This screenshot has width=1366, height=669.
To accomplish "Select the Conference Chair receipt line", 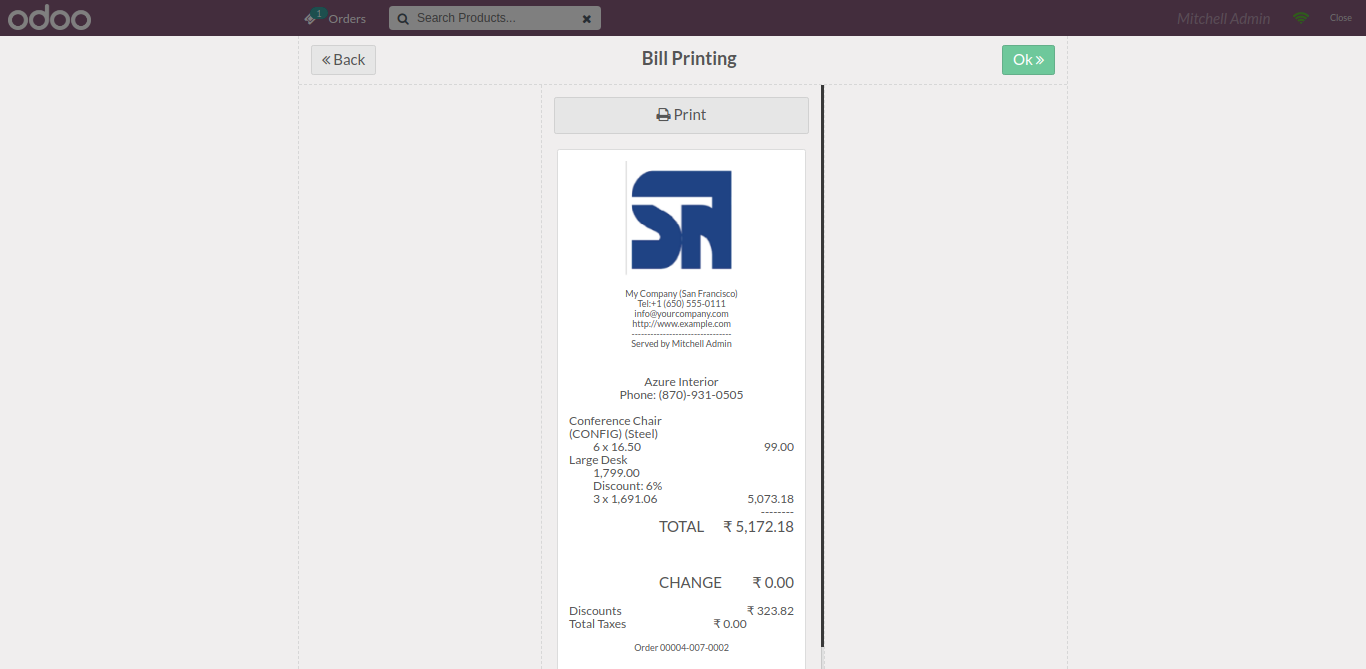I will pyautogui.click(x=681, y=434).
